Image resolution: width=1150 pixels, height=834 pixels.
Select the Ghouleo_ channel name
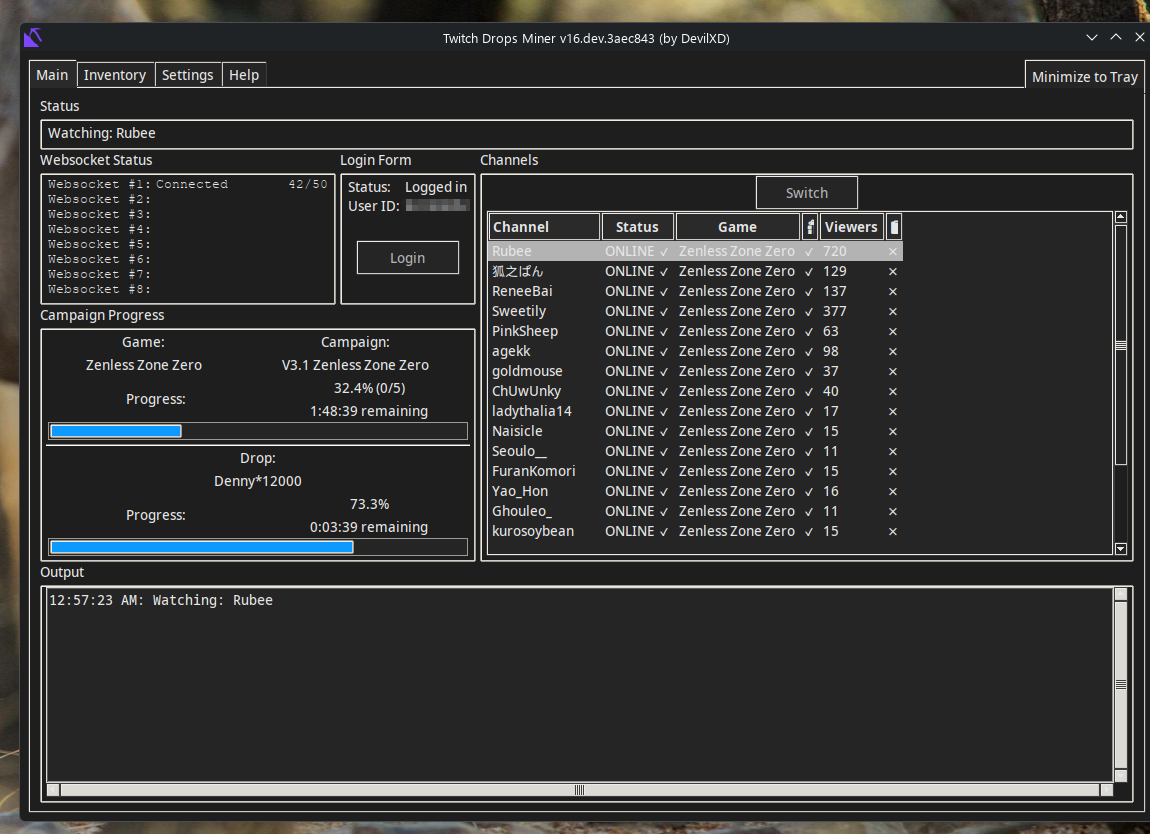(521, 511)
